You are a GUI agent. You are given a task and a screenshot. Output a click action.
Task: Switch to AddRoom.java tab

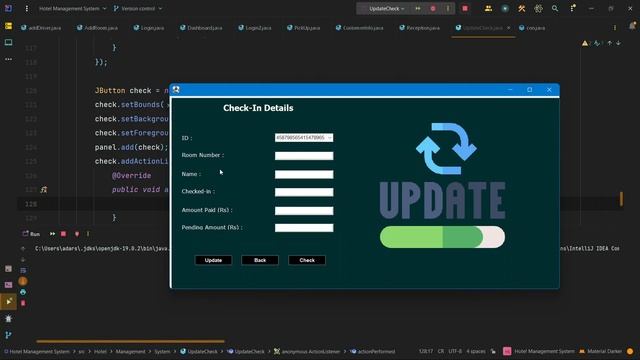point(97,28)
